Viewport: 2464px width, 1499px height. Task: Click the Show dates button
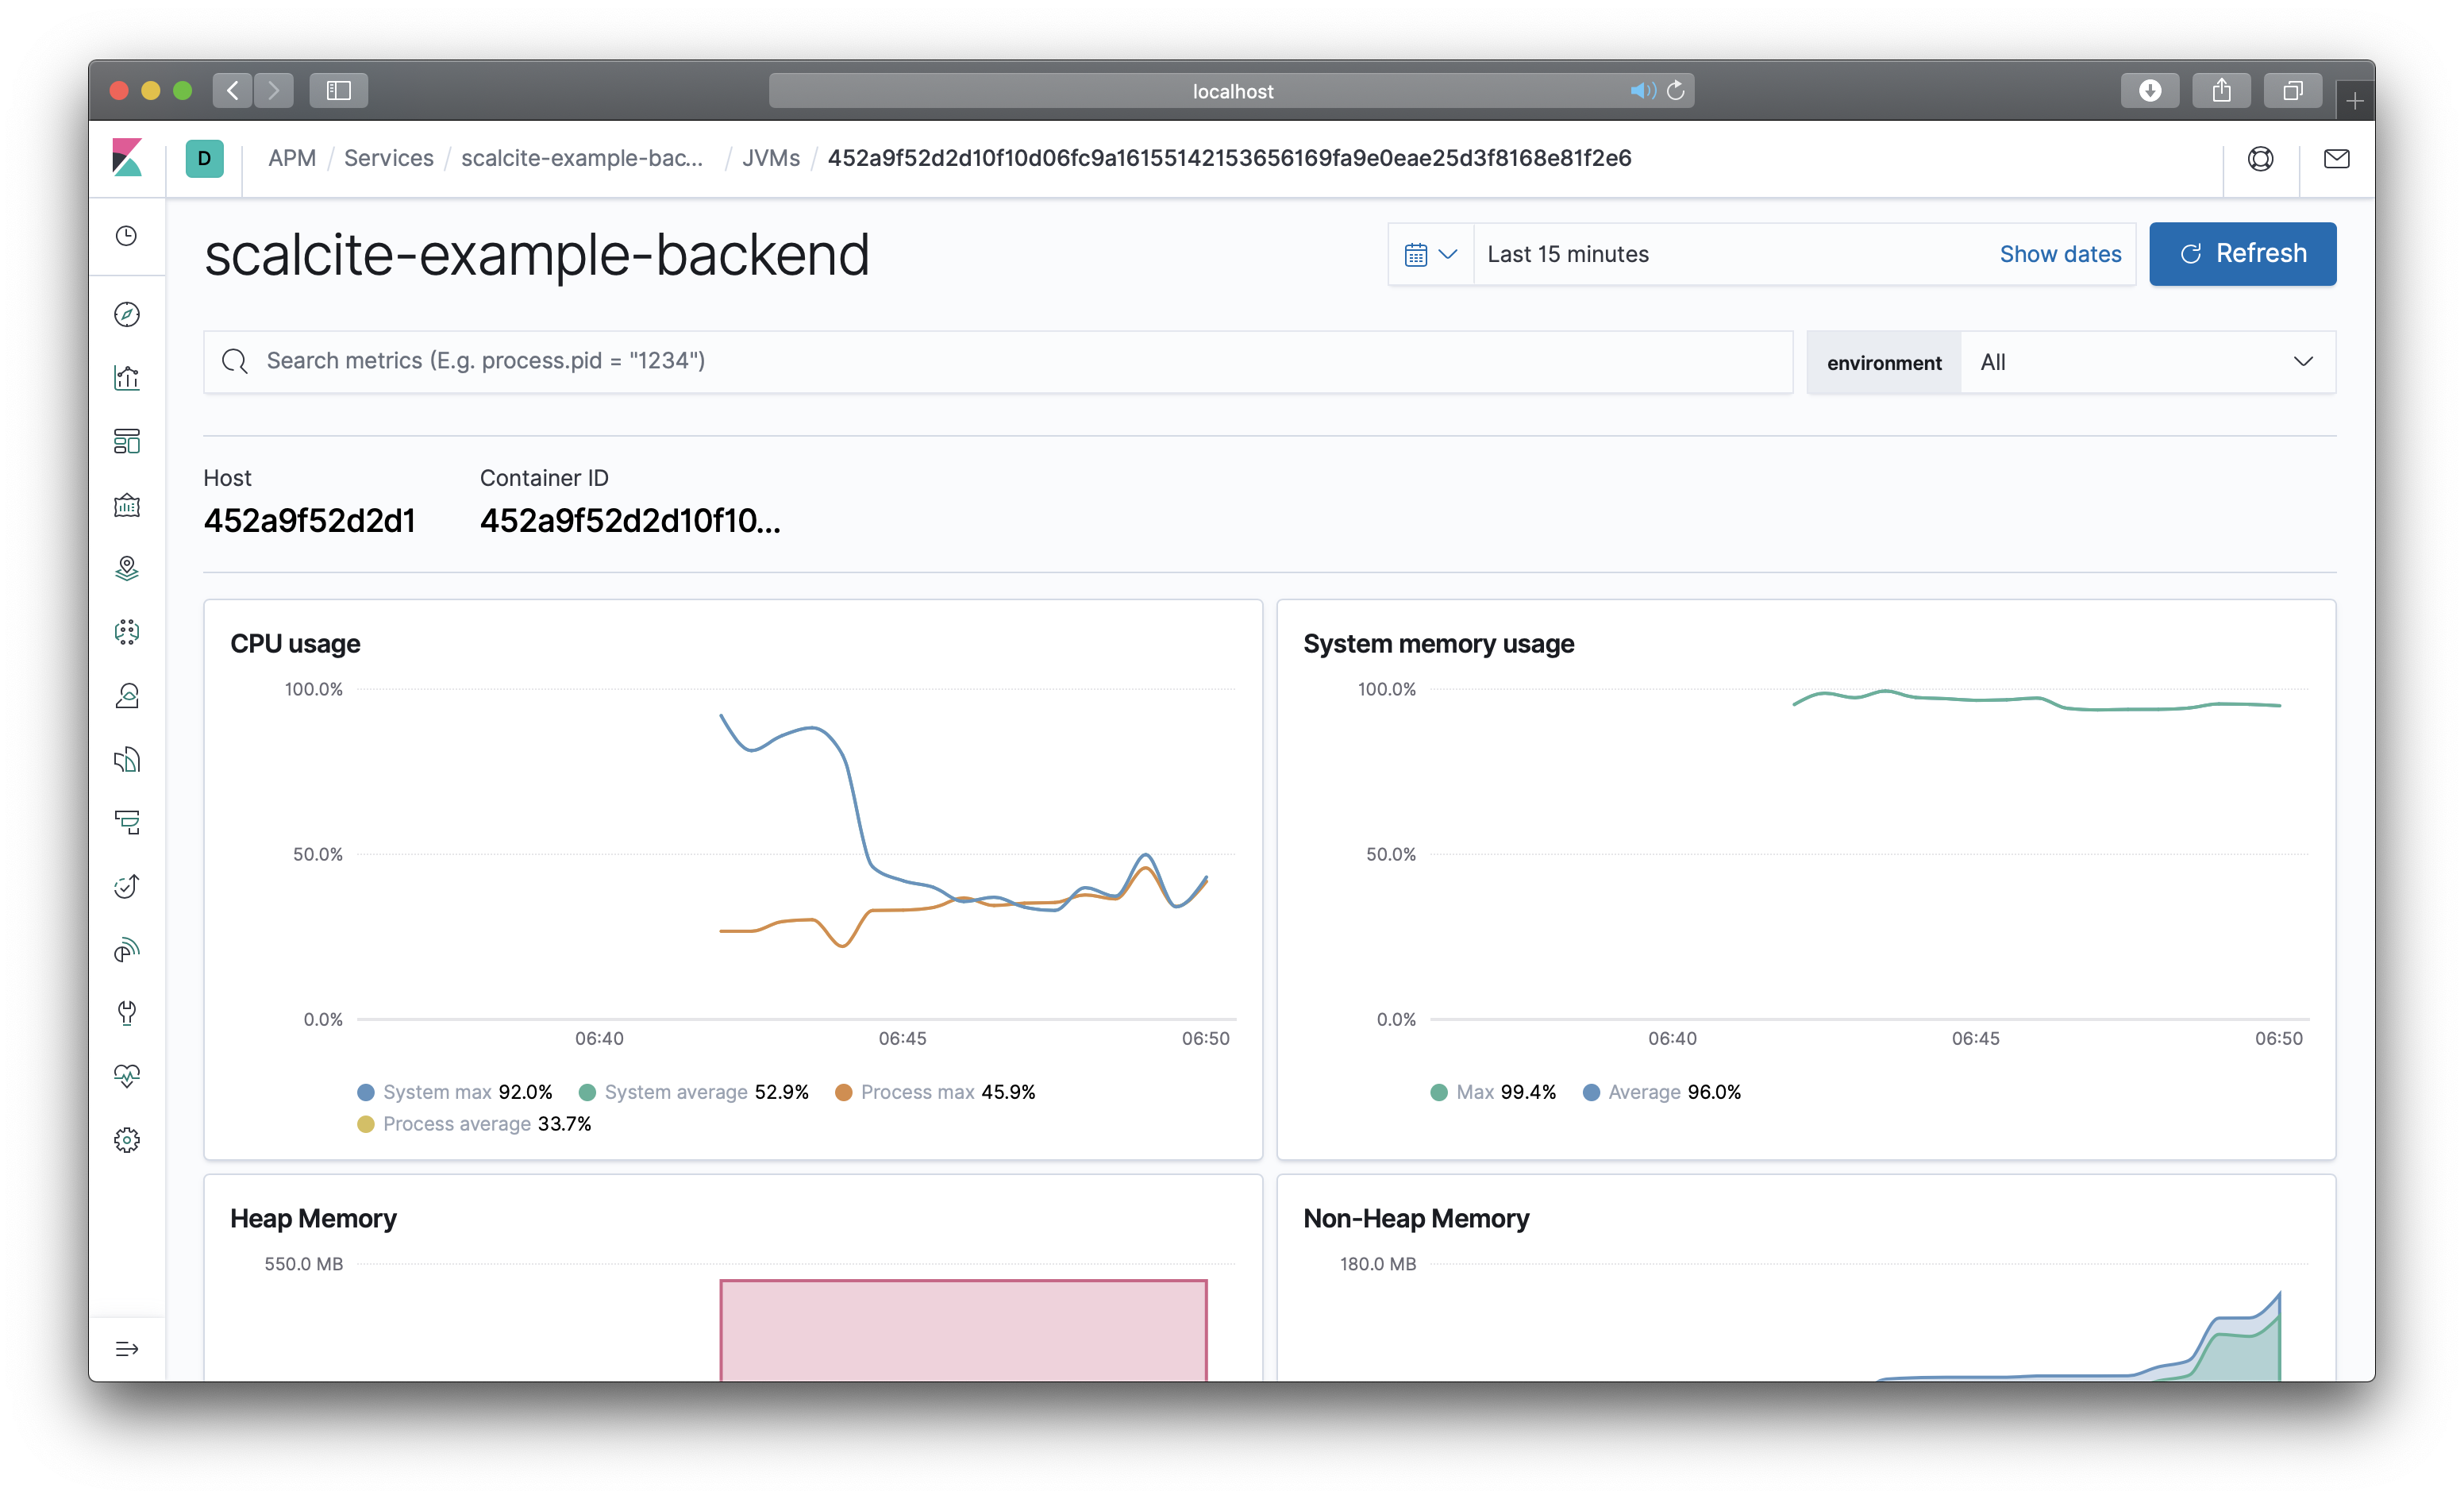tap(2061, 253)
